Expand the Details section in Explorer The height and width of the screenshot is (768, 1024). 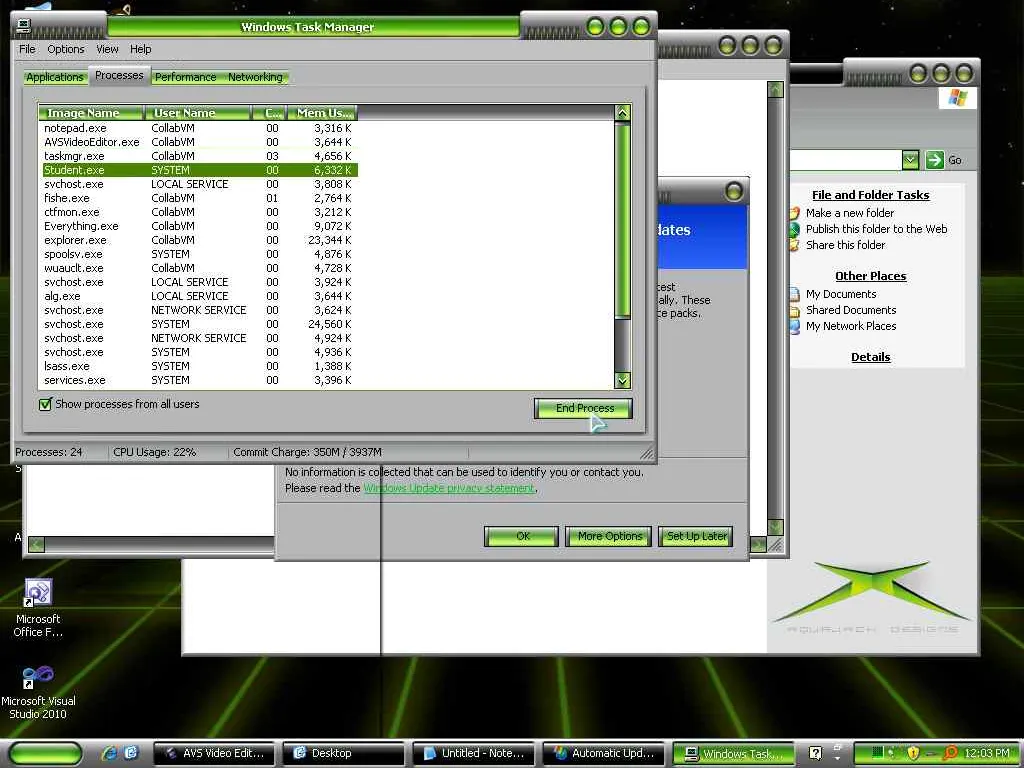click(871, 357)
